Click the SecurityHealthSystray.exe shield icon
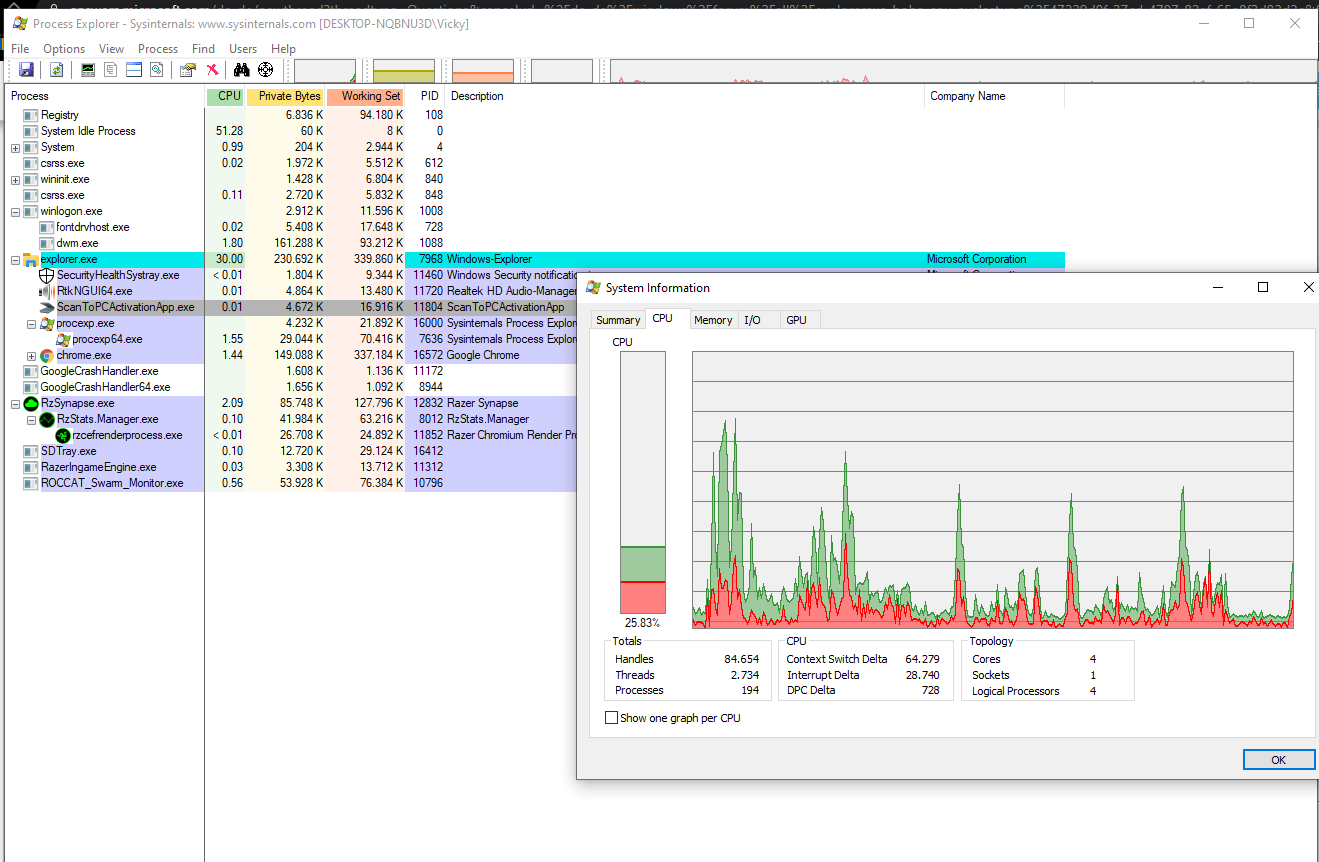The height and width of the screenshot is (862, 1319). click(x=46, y=275)
